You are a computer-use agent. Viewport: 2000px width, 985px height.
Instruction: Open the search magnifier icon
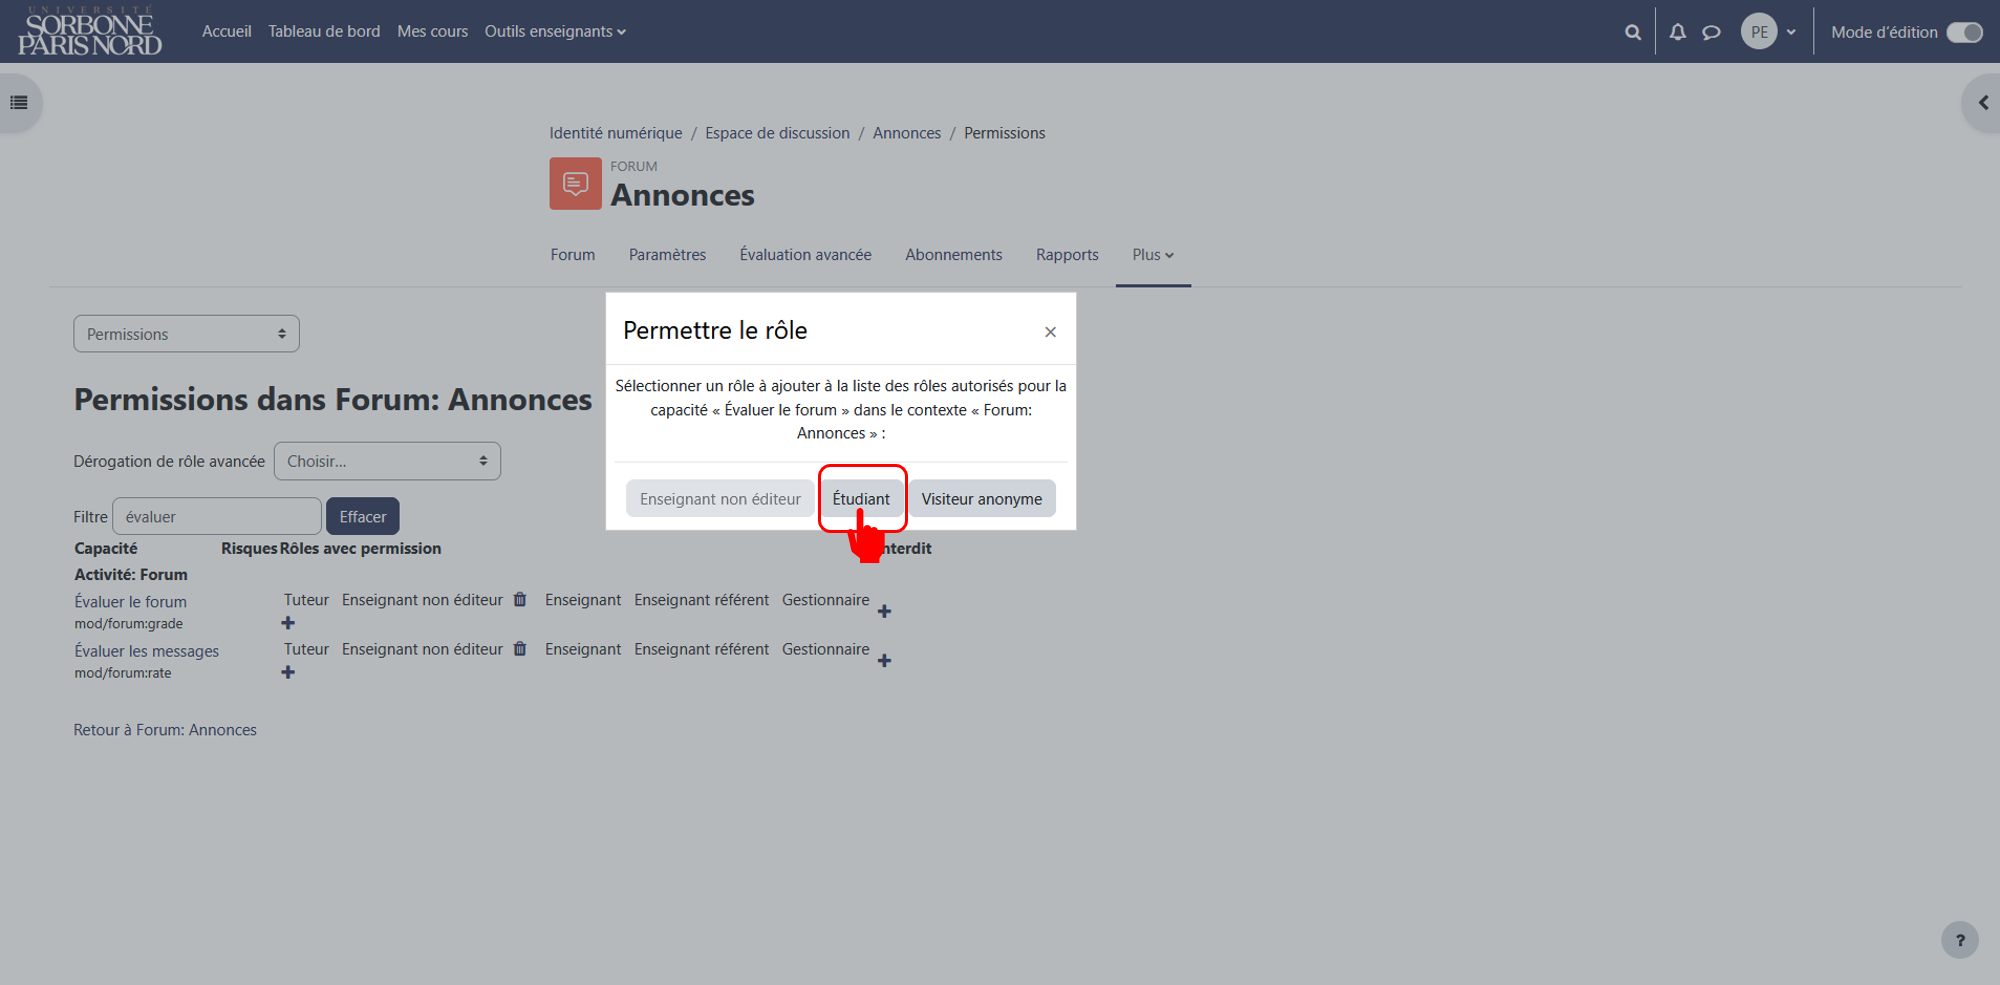pyautogui.click(x=1633, y=32)
